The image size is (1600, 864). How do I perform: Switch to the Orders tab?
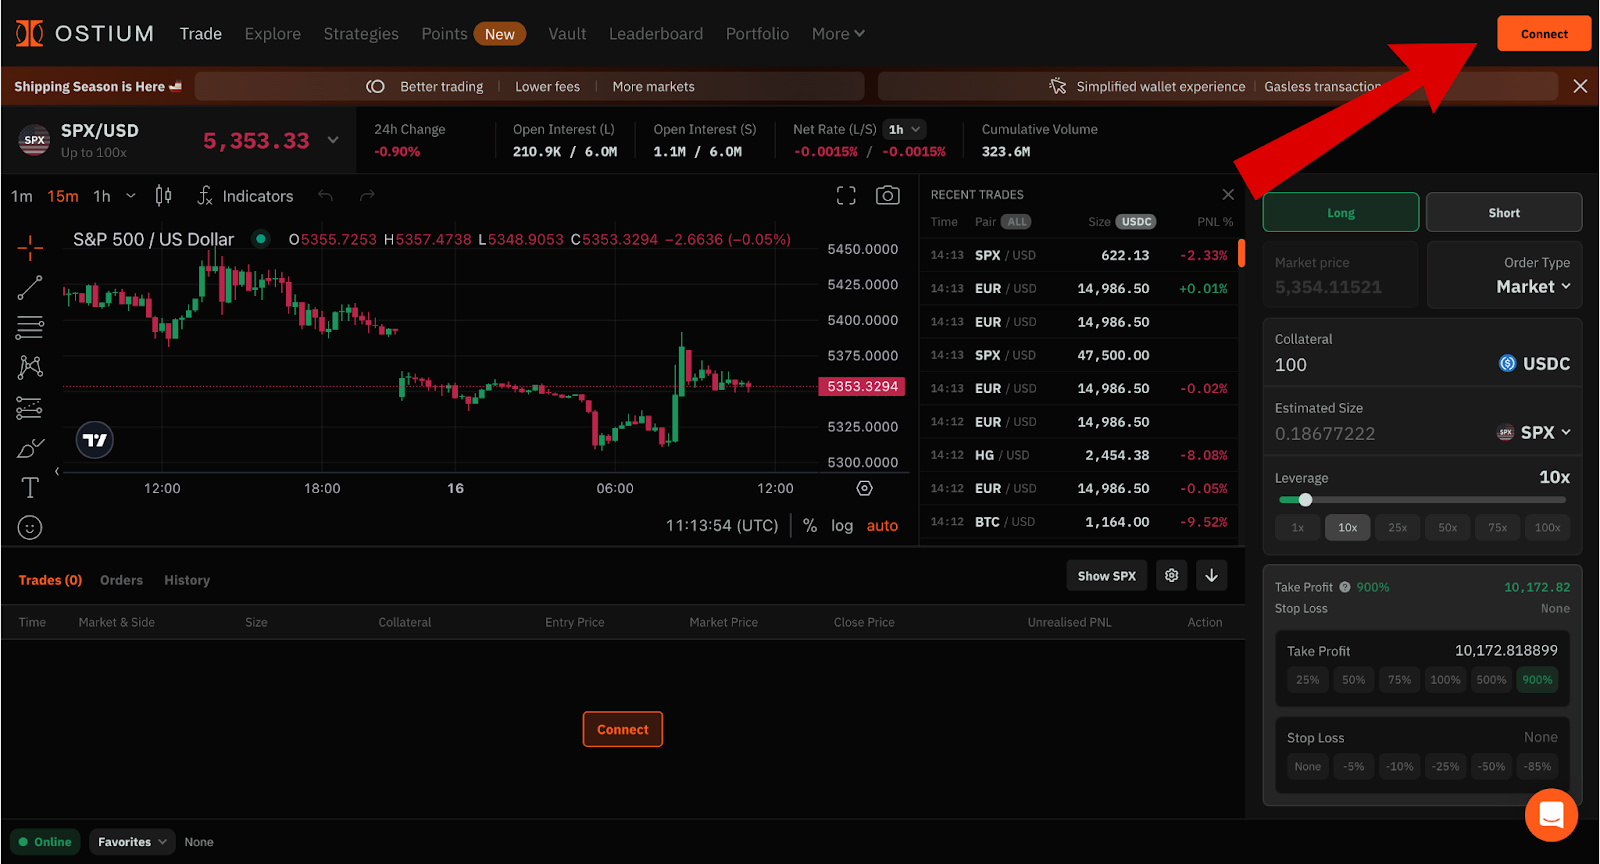click(x=121, y=580)
